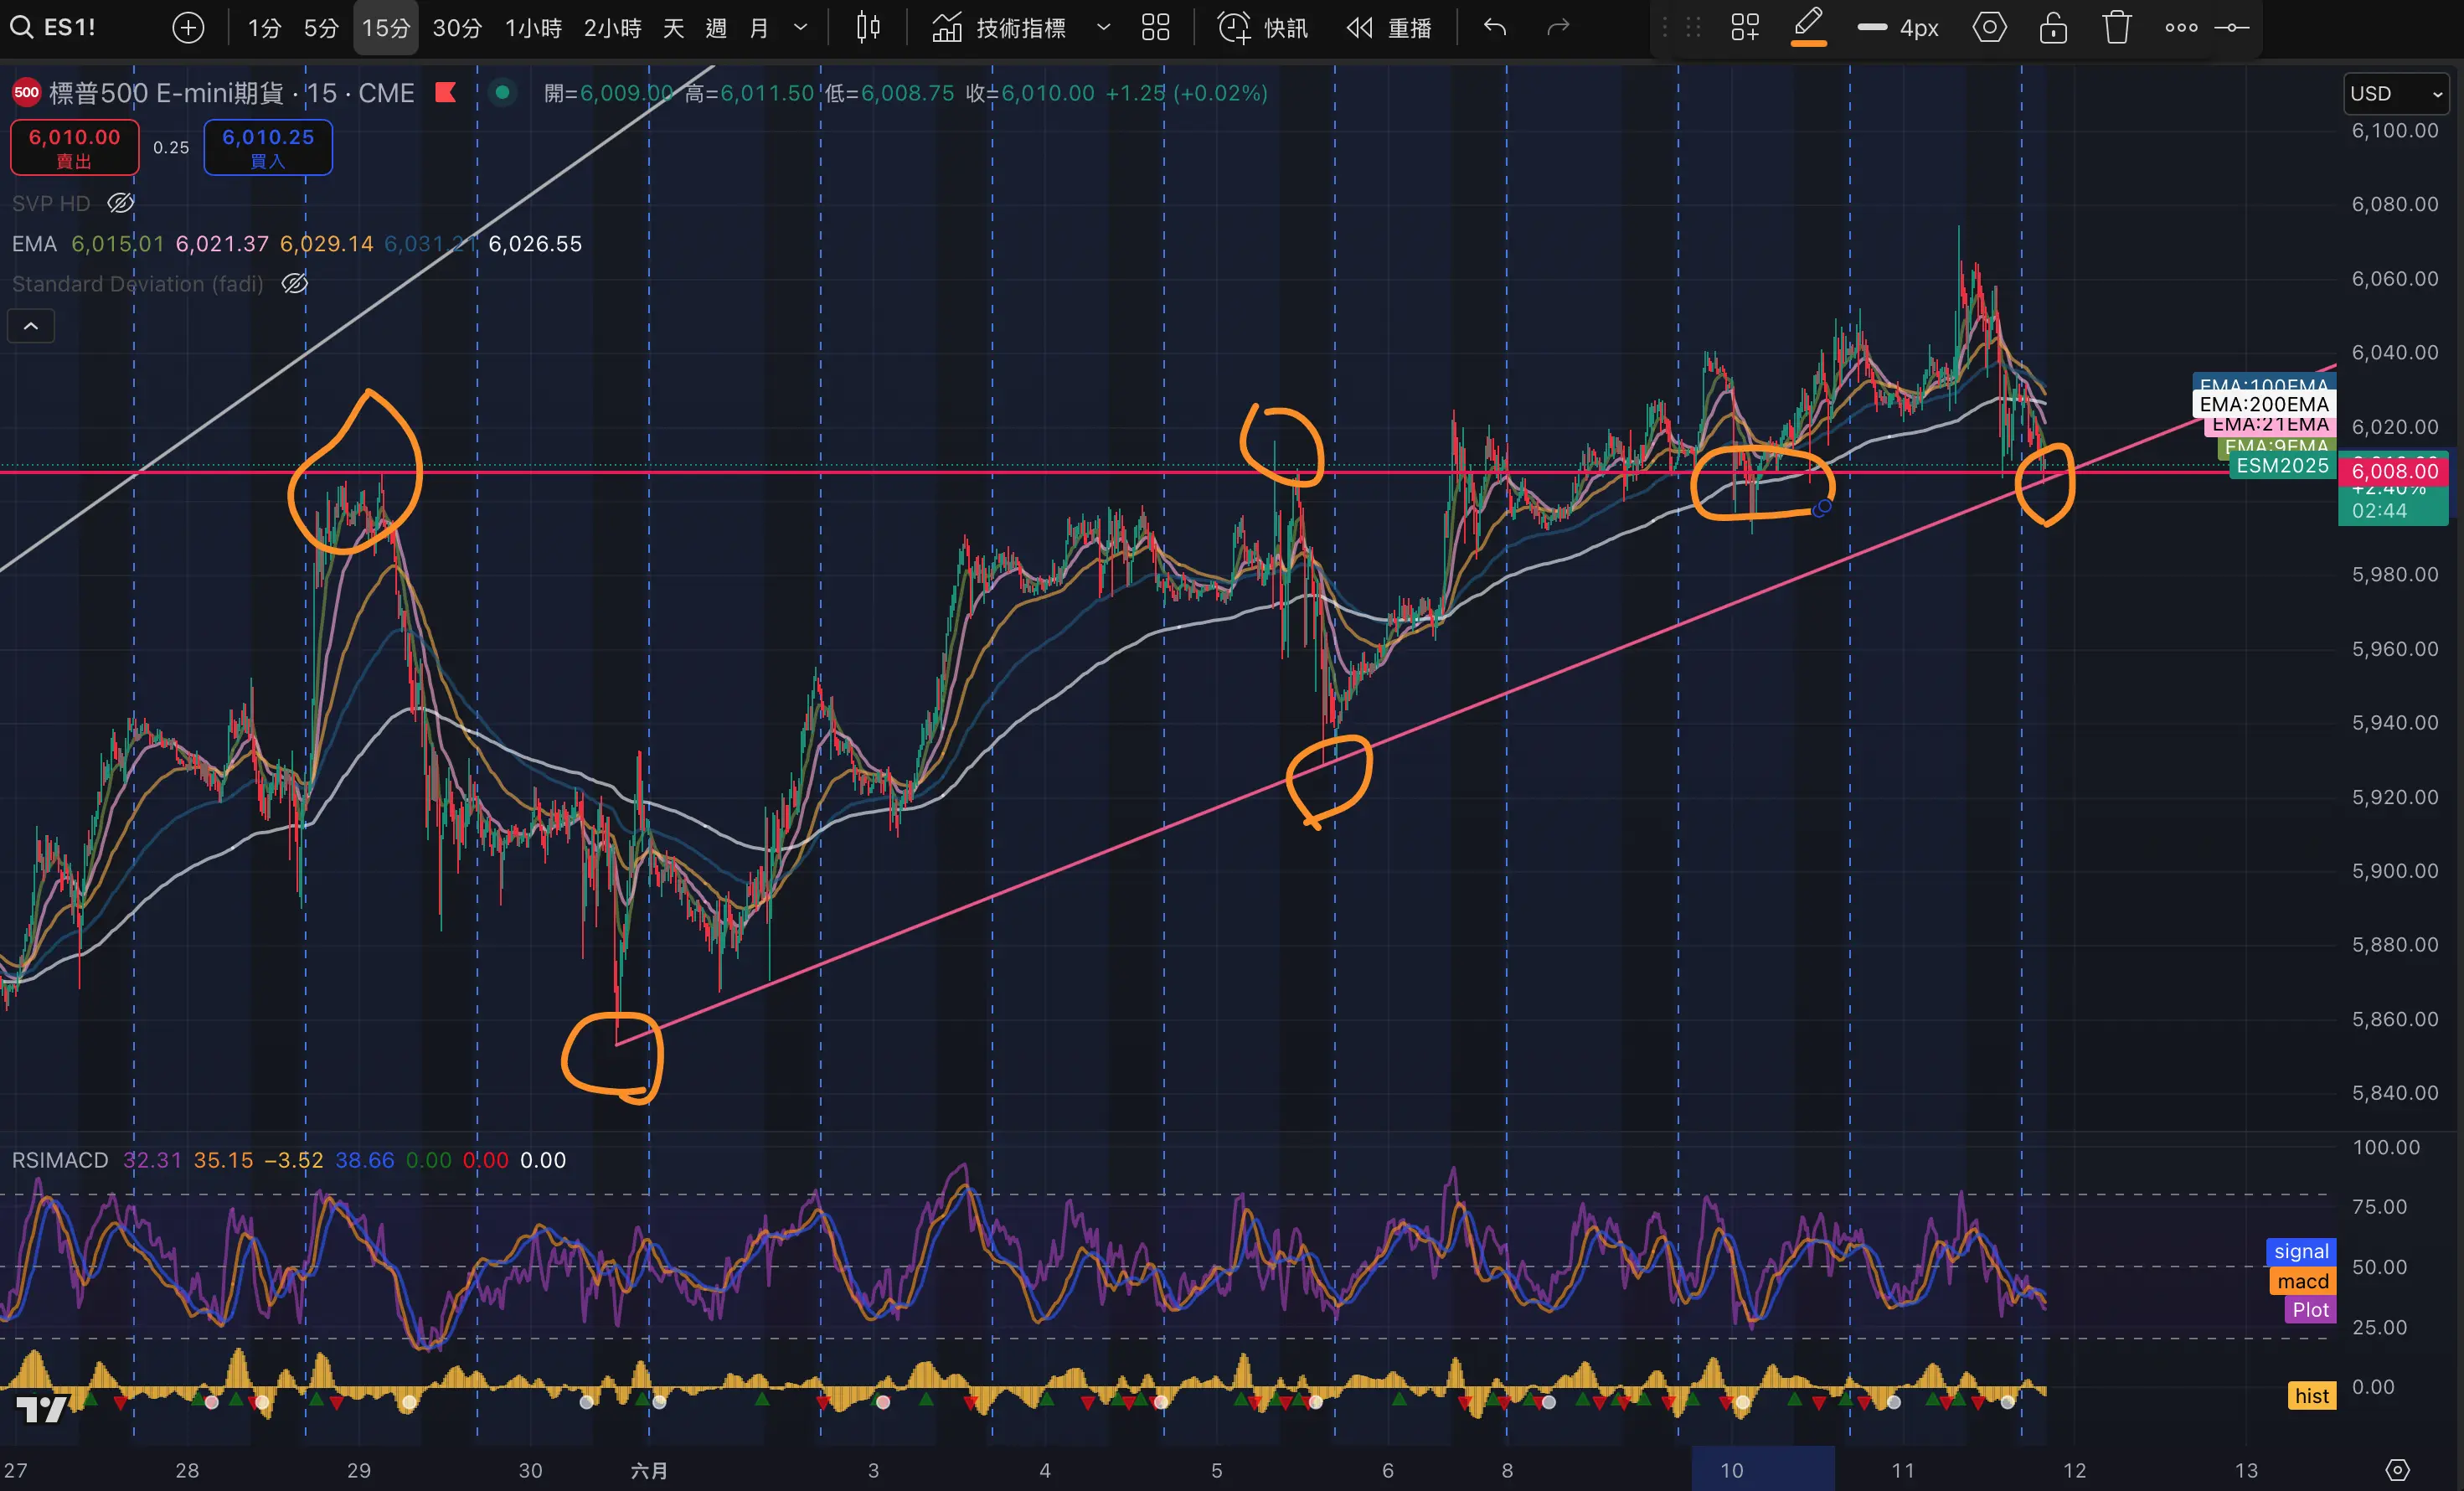Viewport: 2464px width, 1491px height.
Task: Click the green market status dot
Action: (x=502, y=93)
